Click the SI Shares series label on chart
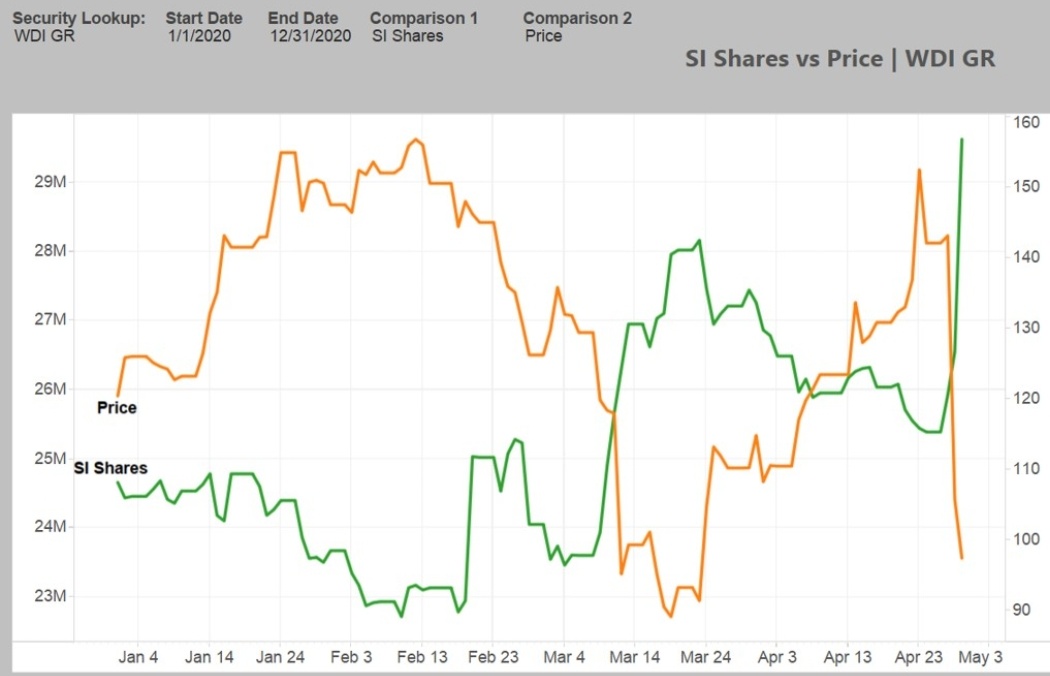 click(110, 468)
